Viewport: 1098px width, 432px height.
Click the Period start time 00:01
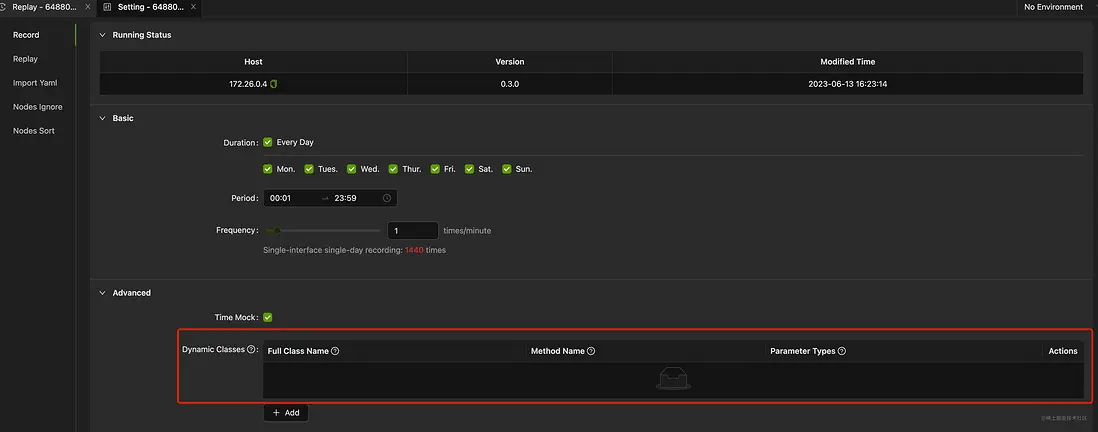[280, 198]
